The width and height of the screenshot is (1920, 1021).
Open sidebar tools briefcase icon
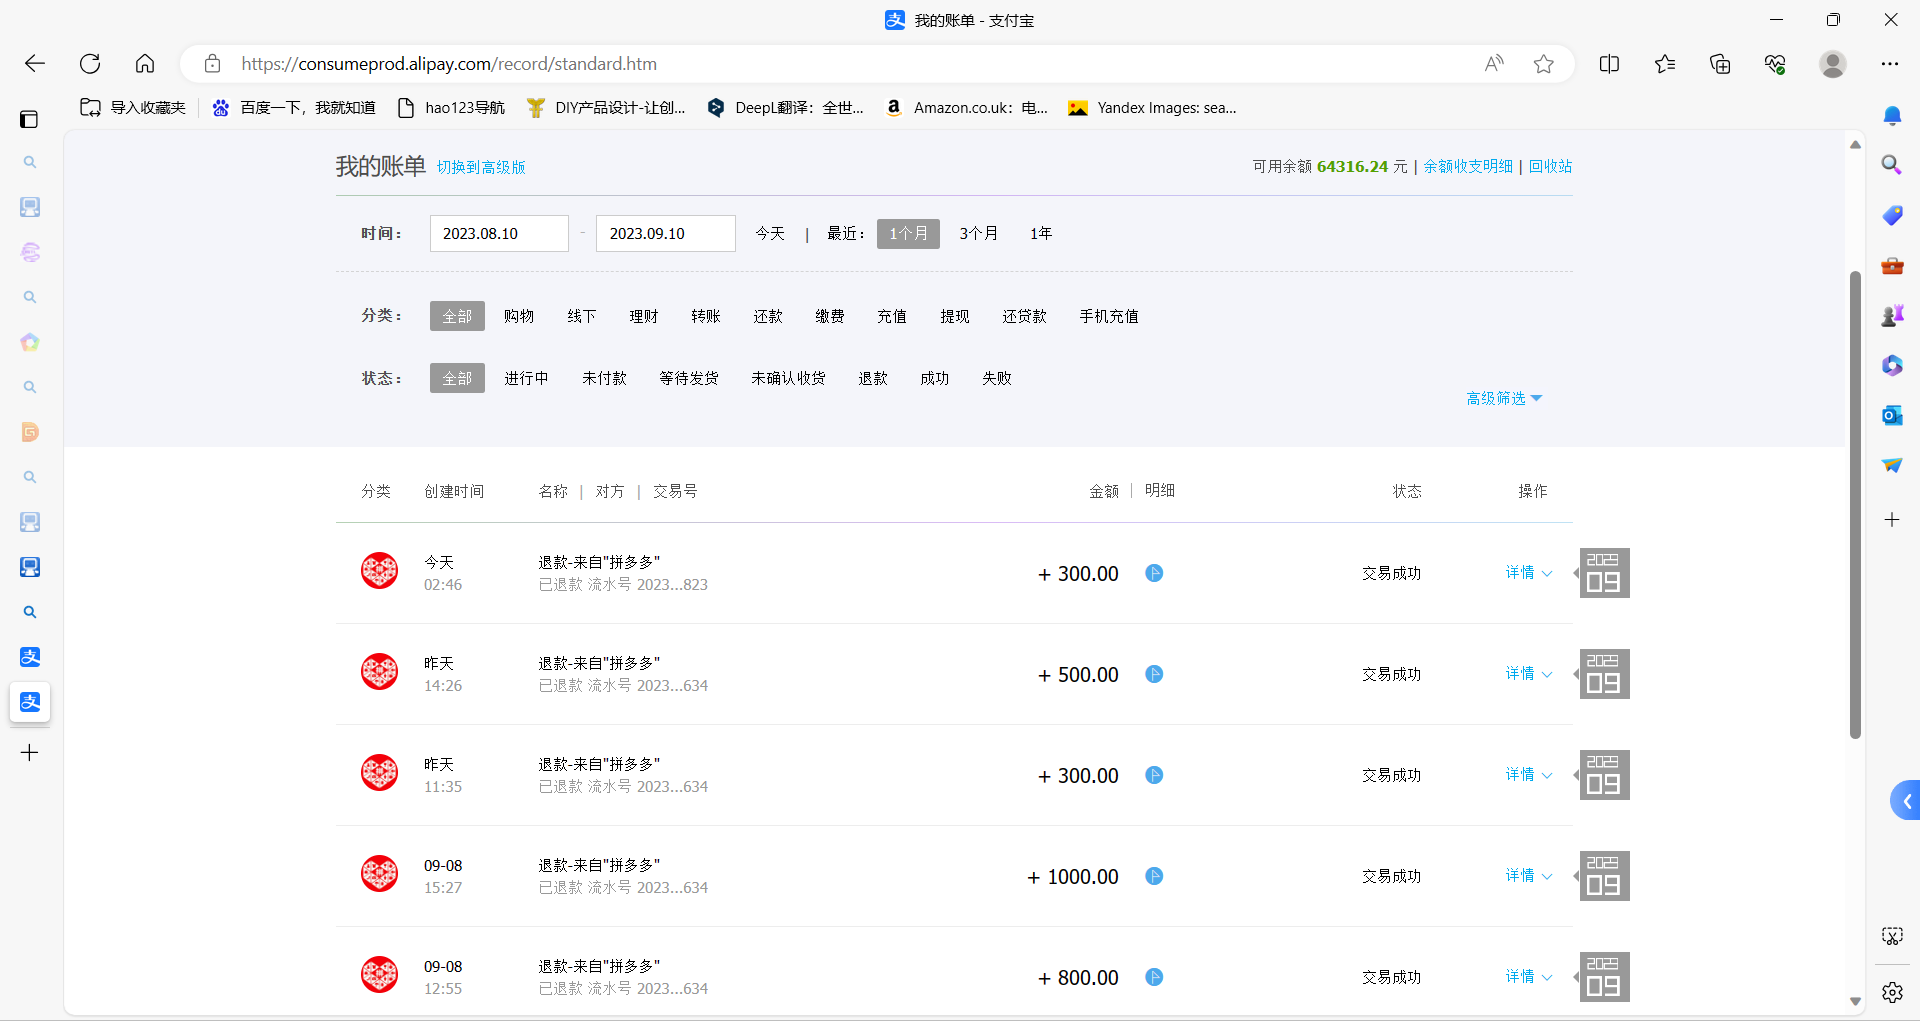(1892, 266)
